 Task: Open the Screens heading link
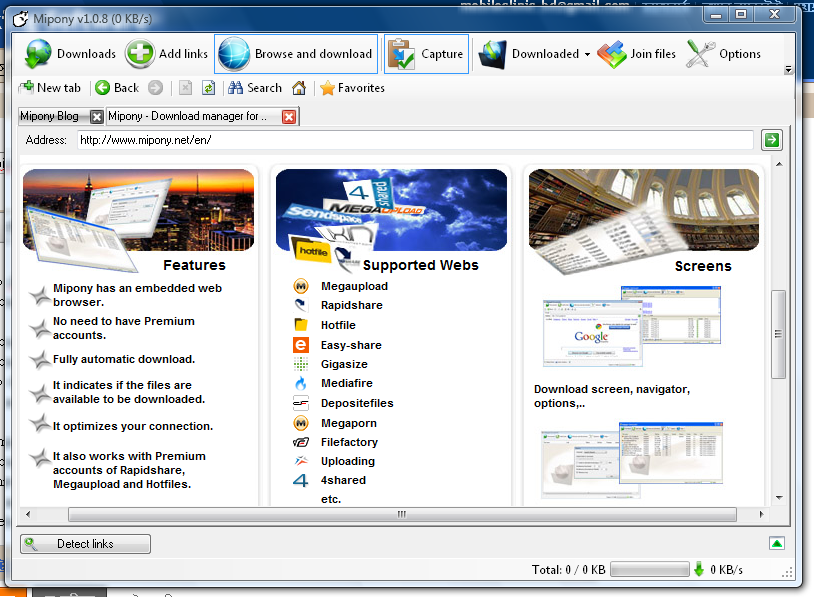pos(703,266)
